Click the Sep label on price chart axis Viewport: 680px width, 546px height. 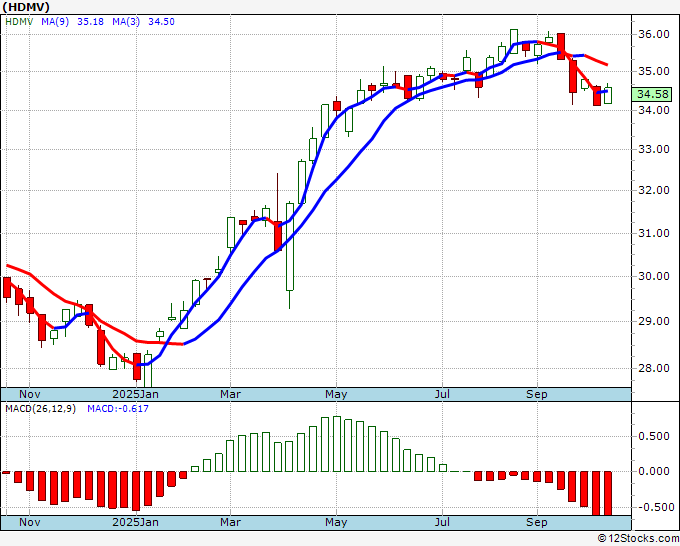coord(537,394)
